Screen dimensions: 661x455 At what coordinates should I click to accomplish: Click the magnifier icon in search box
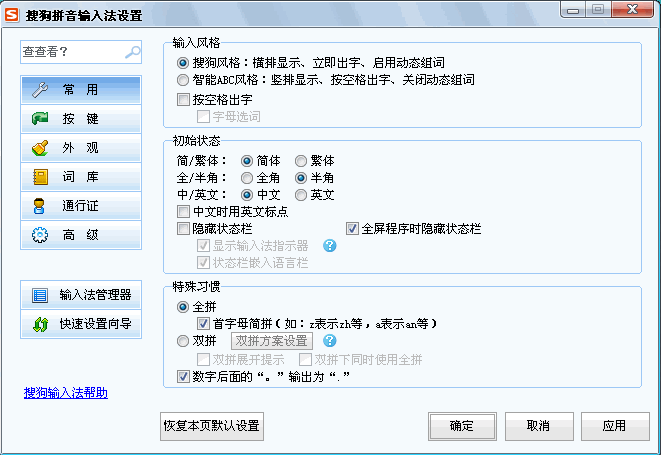pyautogui.click(x=132, y=52)
